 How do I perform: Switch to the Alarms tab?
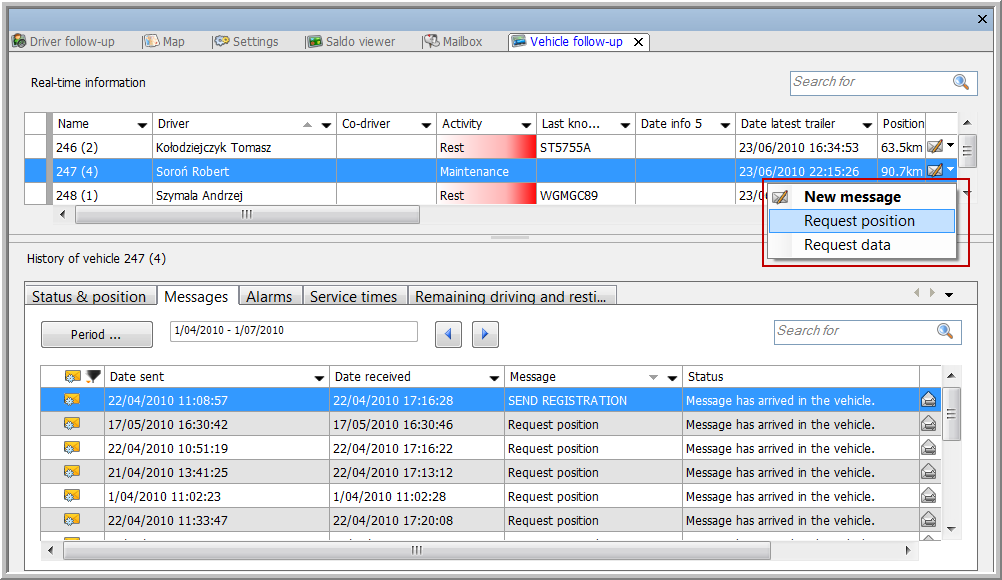click(x=269, y=296)
